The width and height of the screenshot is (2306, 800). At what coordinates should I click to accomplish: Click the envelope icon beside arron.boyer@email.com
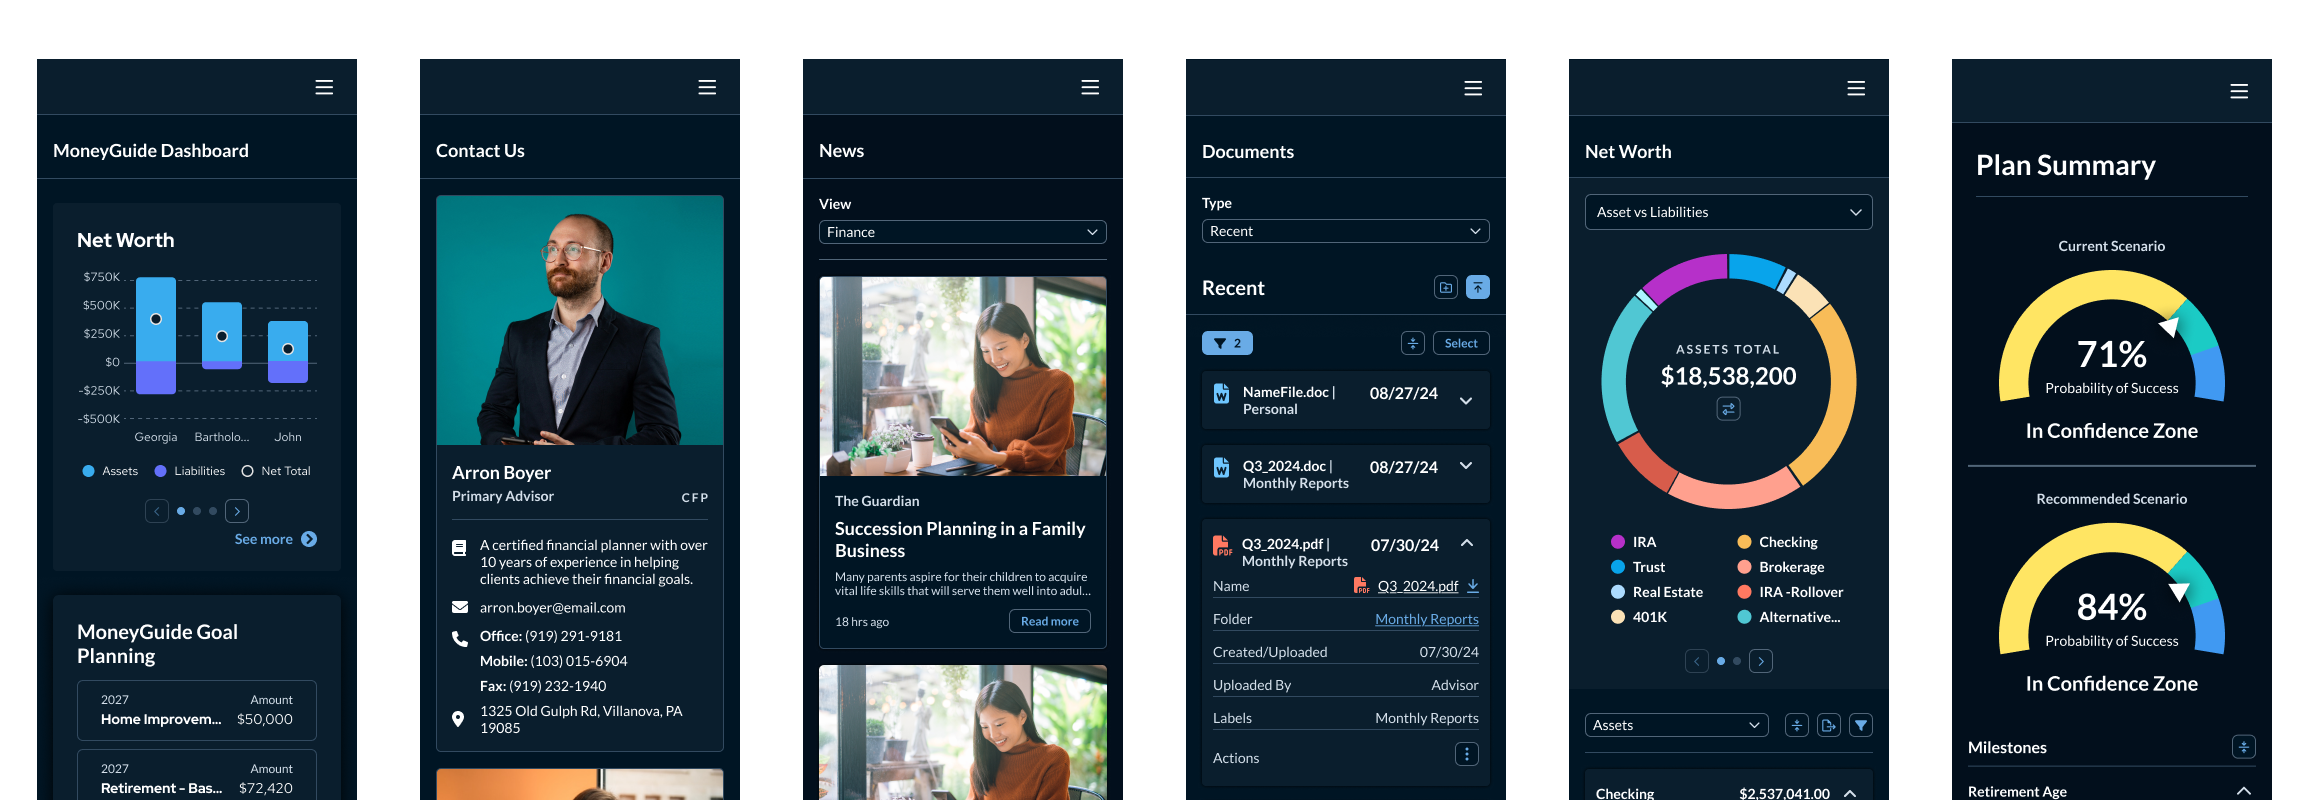[460, 607]
